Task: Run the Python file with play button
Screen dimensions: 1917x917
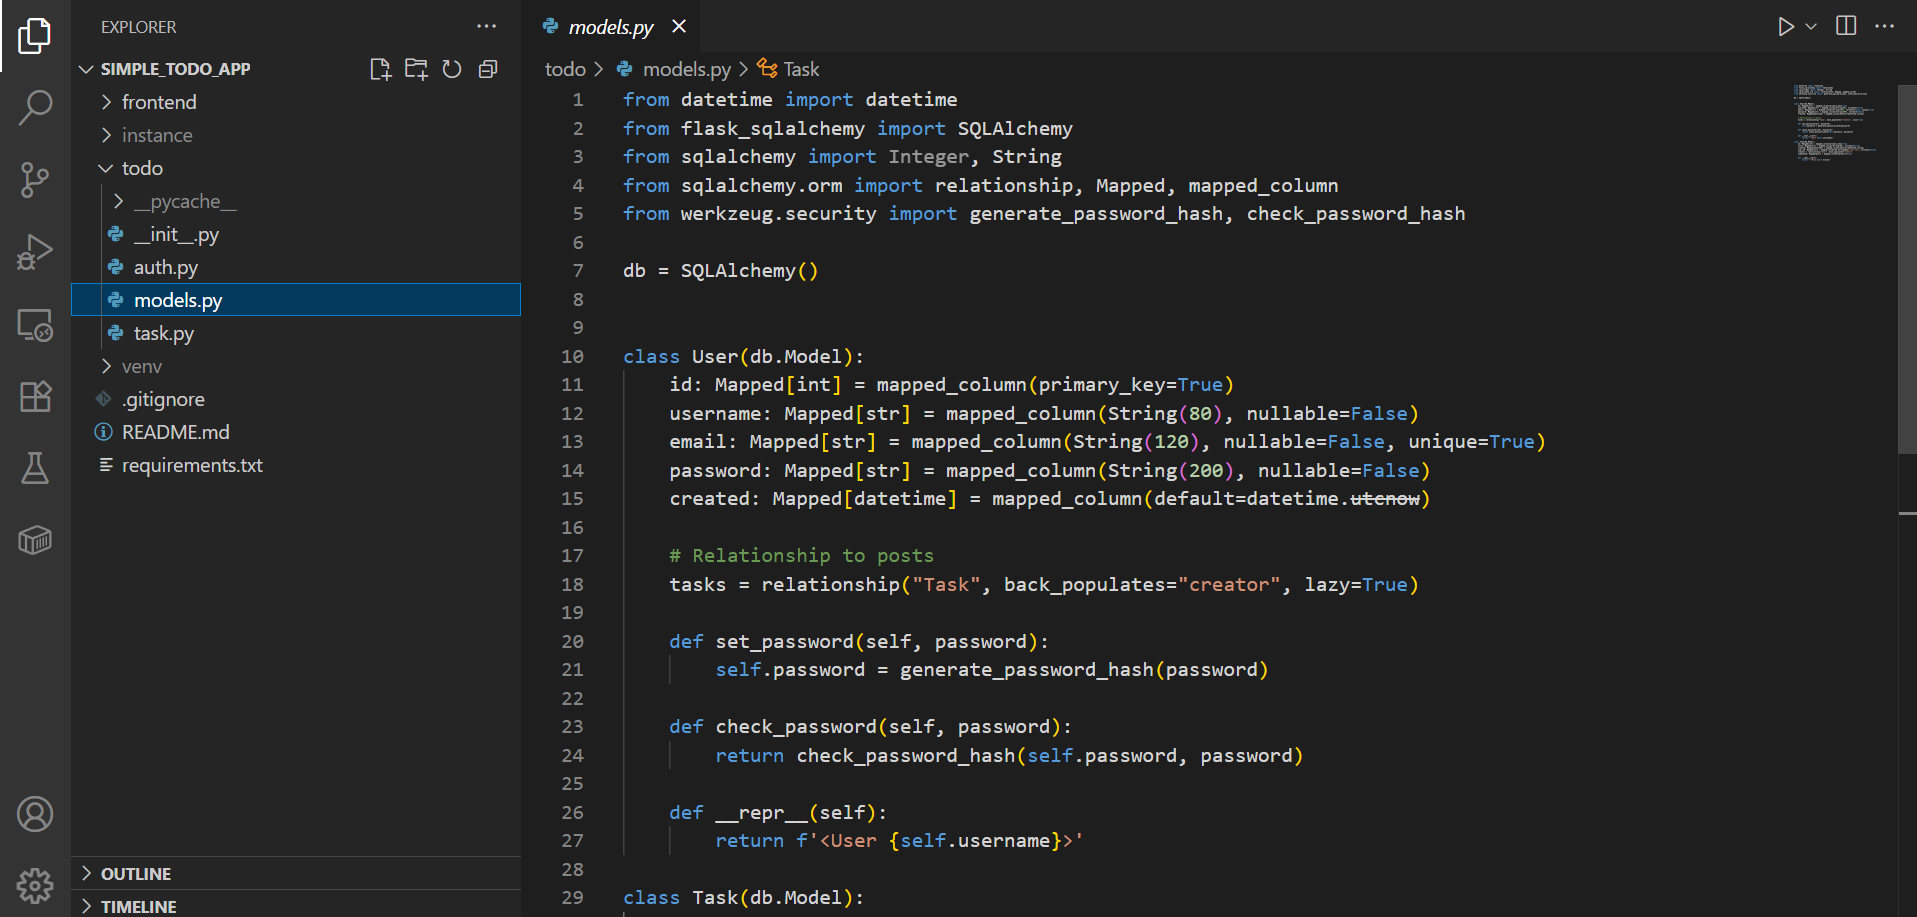Action: [x=1785, y=27]
